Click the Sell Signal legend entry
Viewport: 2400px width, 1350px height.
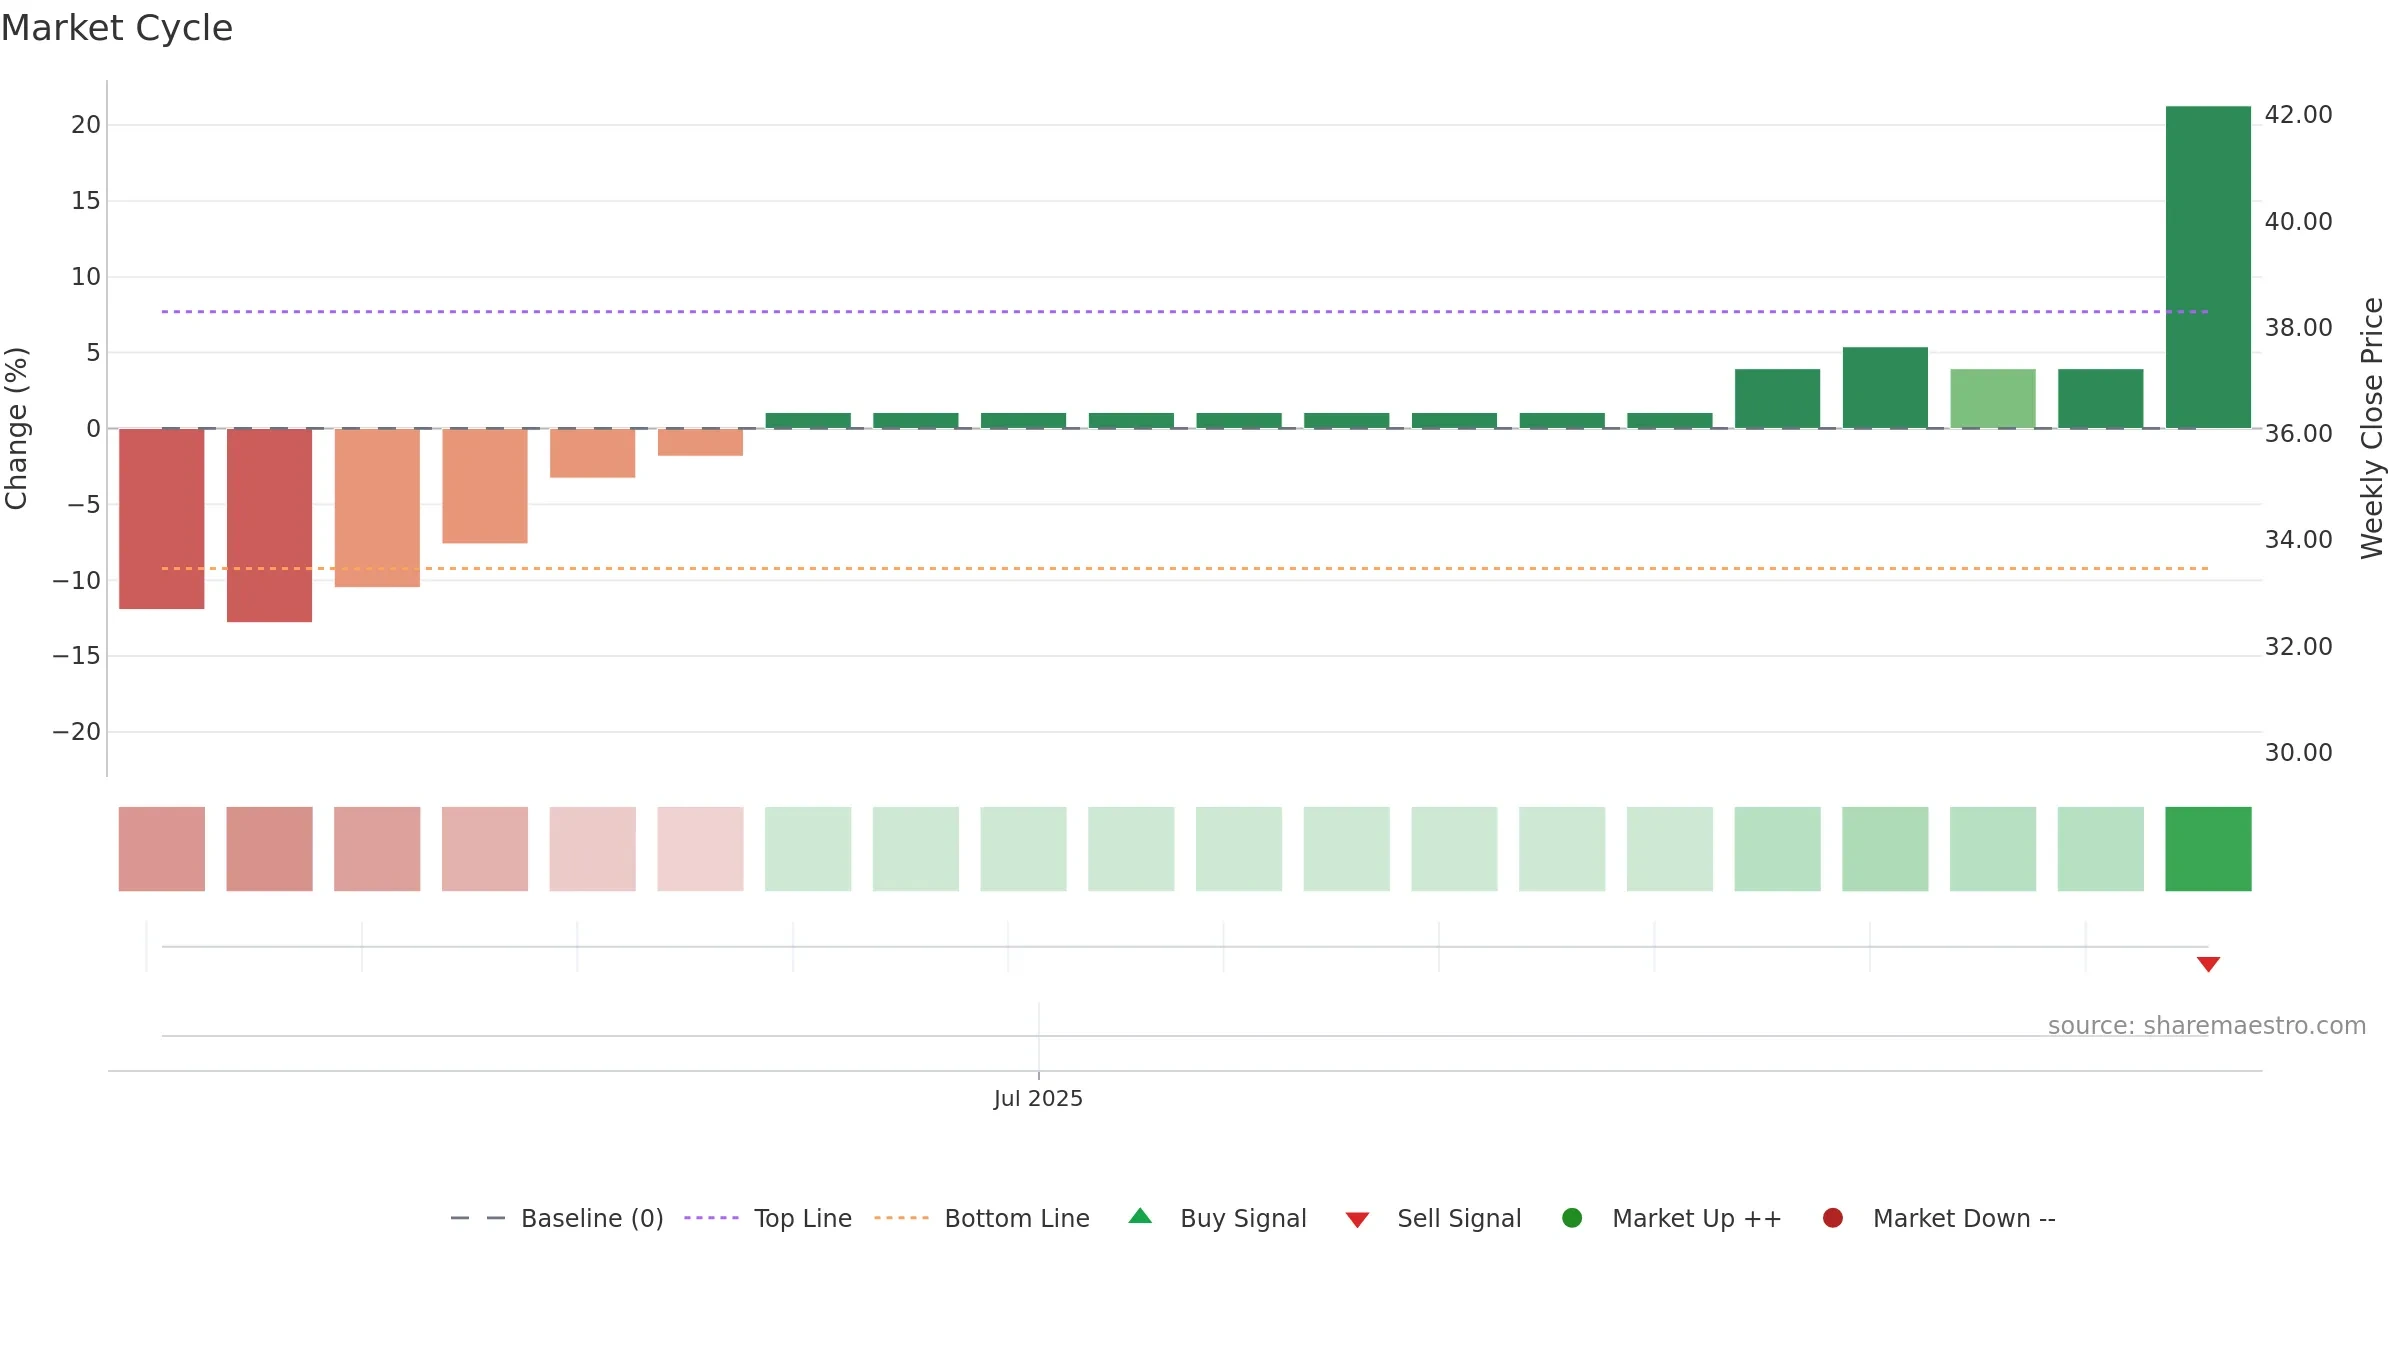point(1433,1218)
